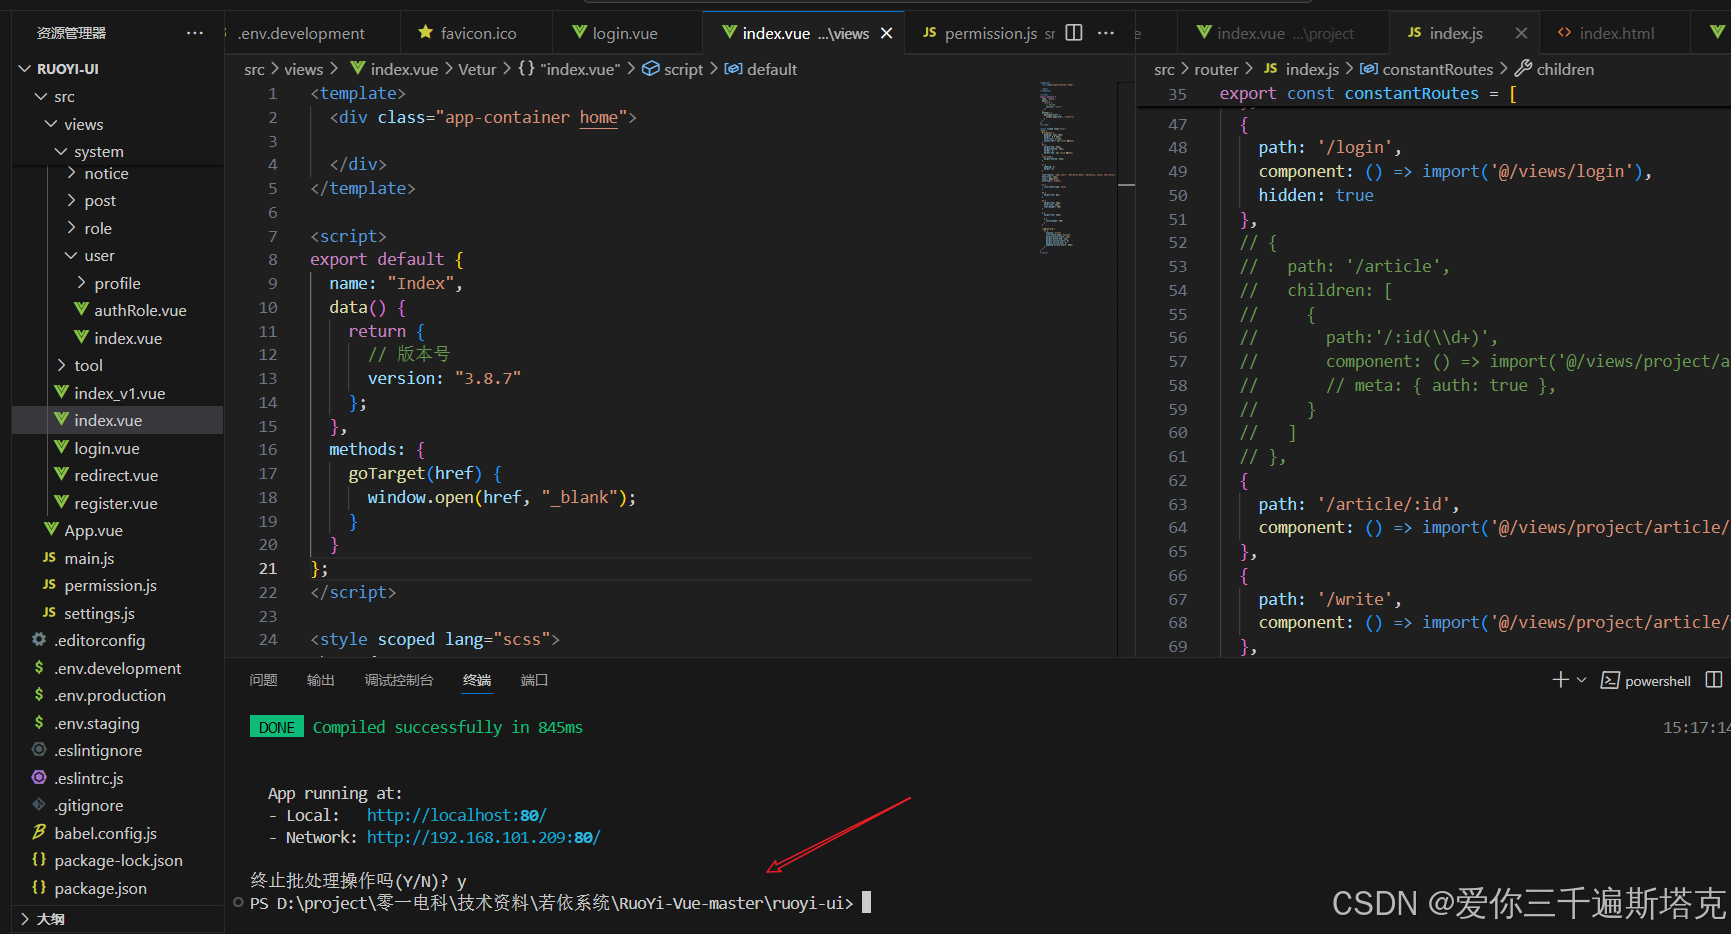
Task: Open the Explorer "..." actions menu
Action: point(195,32)
